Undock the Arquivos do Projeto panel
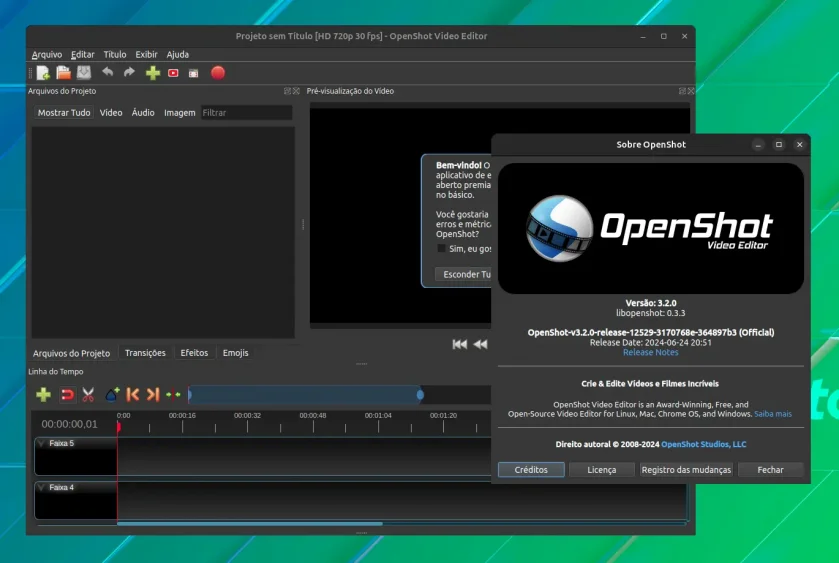This screenshot has height=563, width=840. 288,91
